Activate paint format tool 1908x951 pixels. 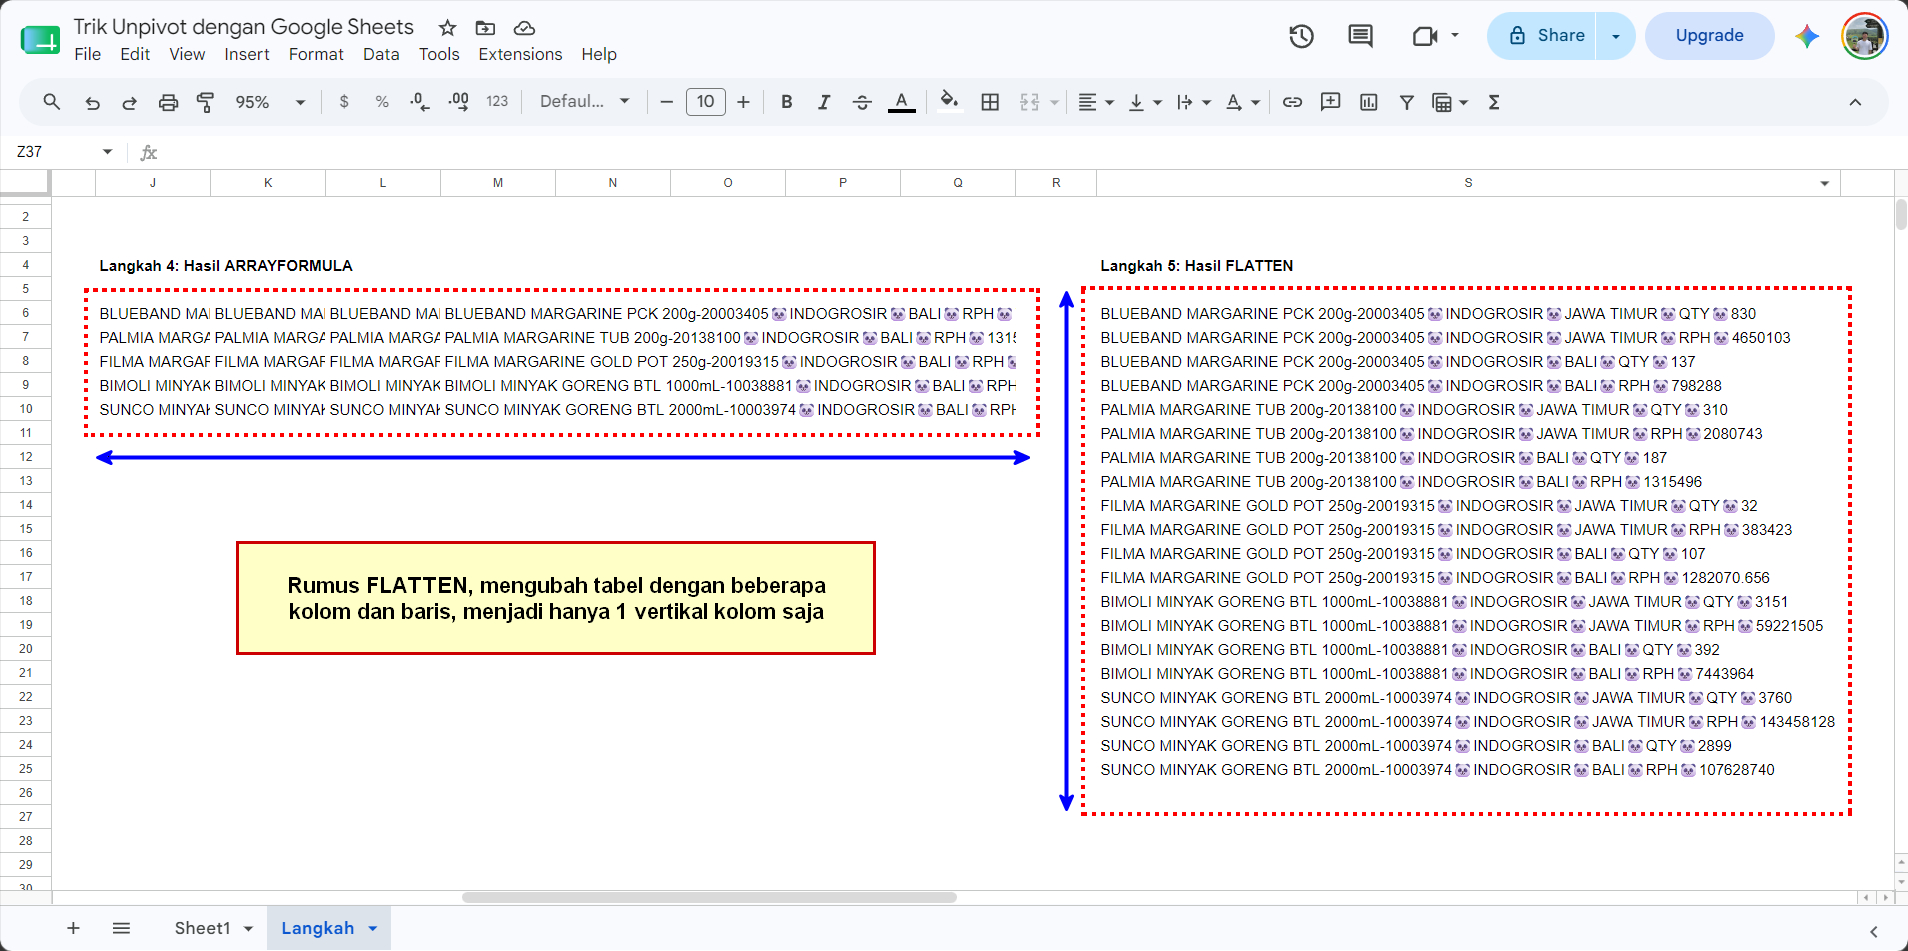click(206, 102)
